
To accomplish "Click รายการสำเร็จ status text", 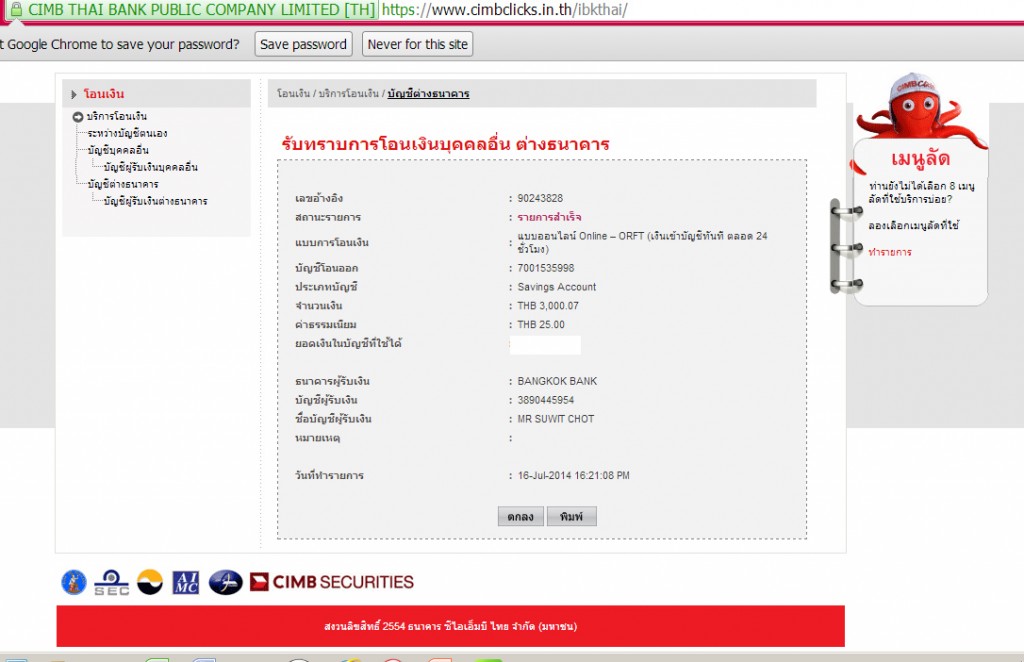I will point(549,217).
